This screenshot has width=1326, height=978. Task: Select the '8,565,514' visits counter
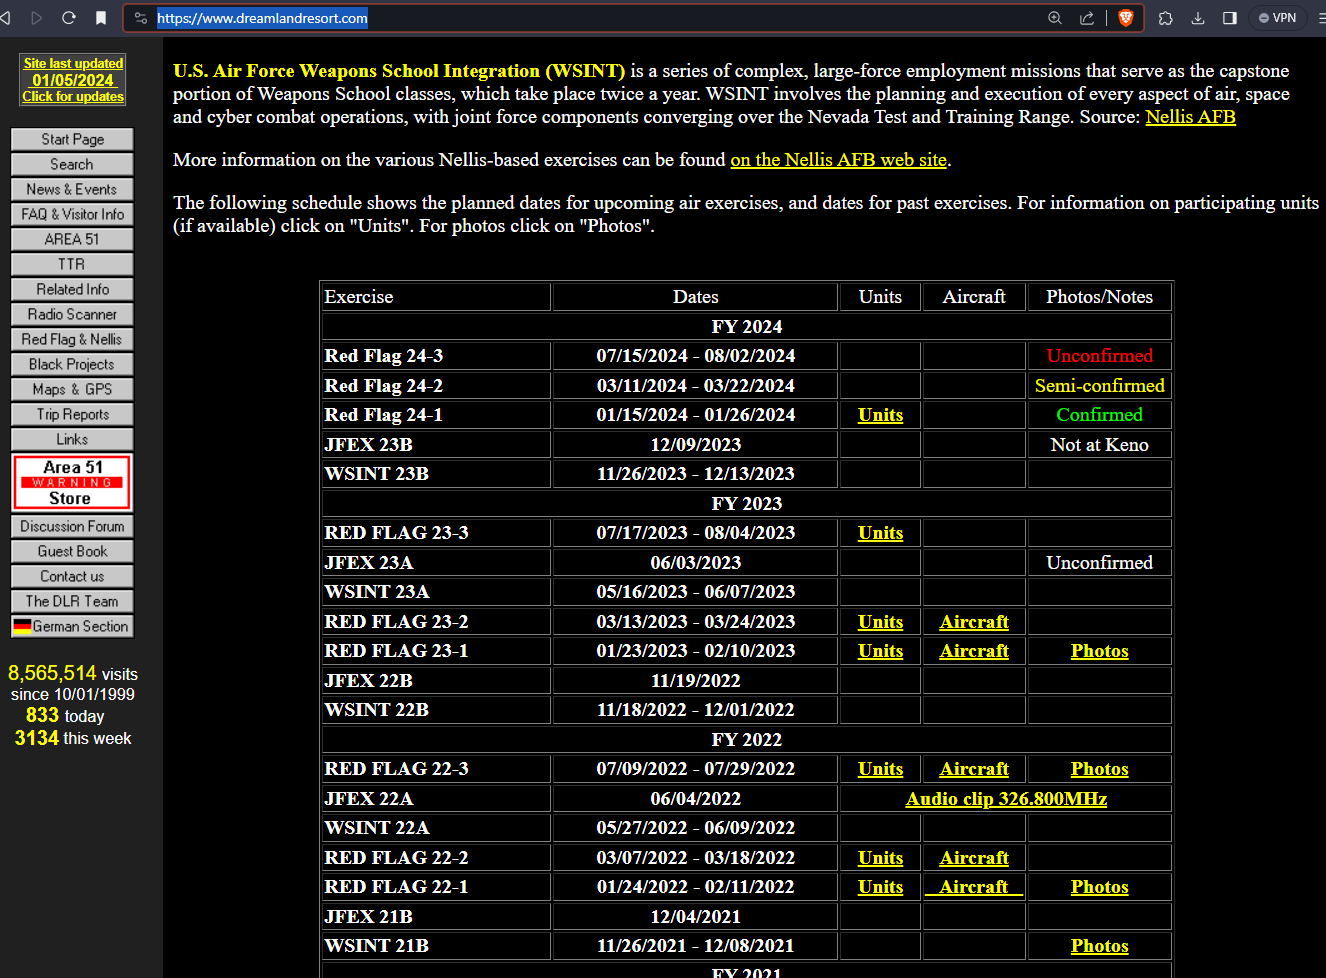pos(52,673)
